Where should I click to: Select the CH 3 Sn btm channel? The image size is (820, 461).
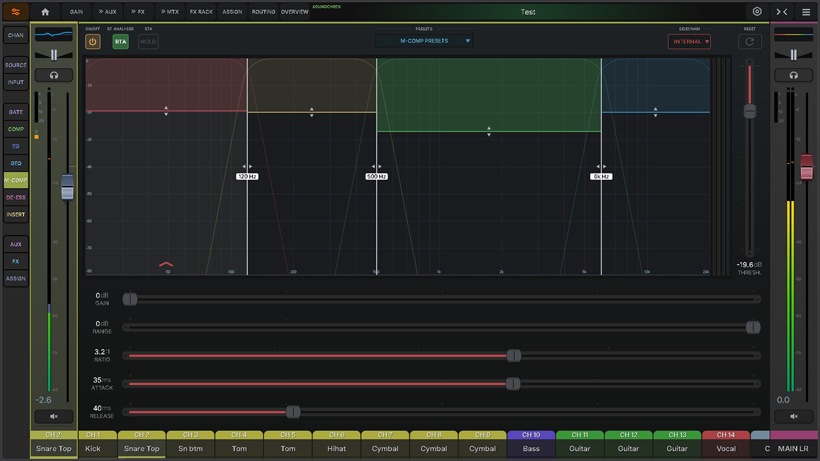tap(190, 443)
